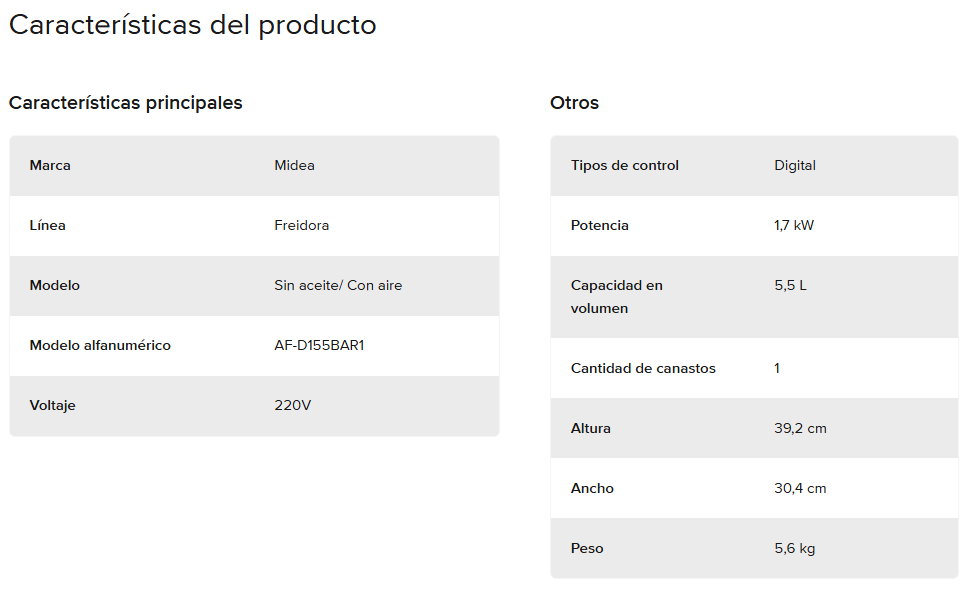
Task: Click the '1,7 kW' power value
Action: pyautogui.click(x=794, y=225)
